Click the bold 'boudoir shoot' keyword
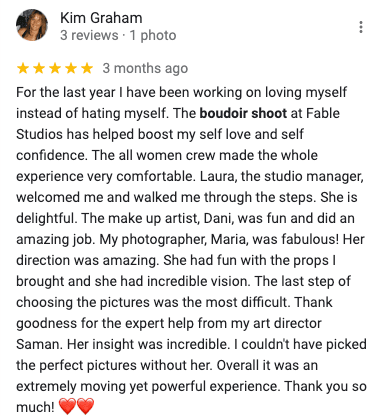This screenshot has height=416, width=382. tap(243, 113)
